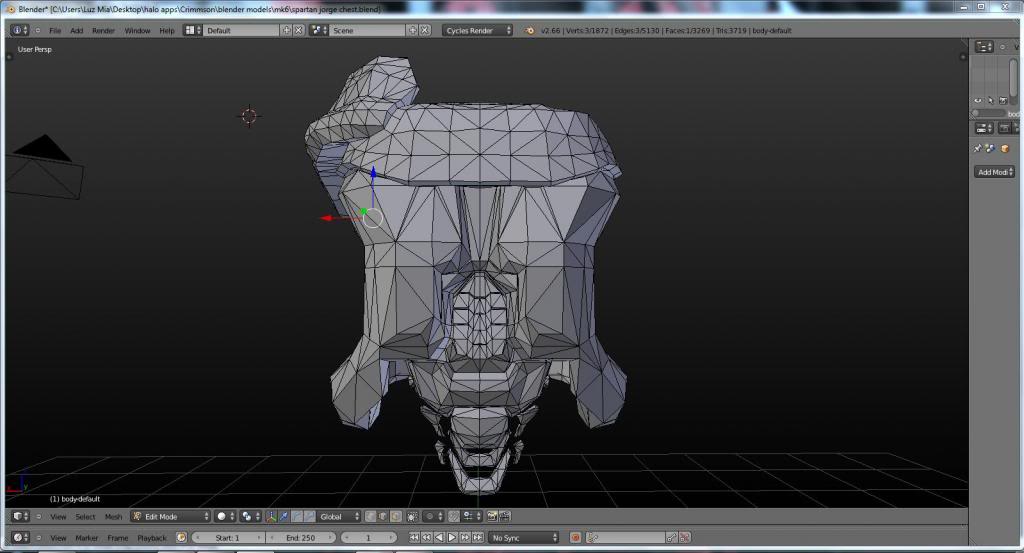Open the Marker menu
This screenshot has height=553, width=1024.
pyautogui.click(x=86, y=538)
